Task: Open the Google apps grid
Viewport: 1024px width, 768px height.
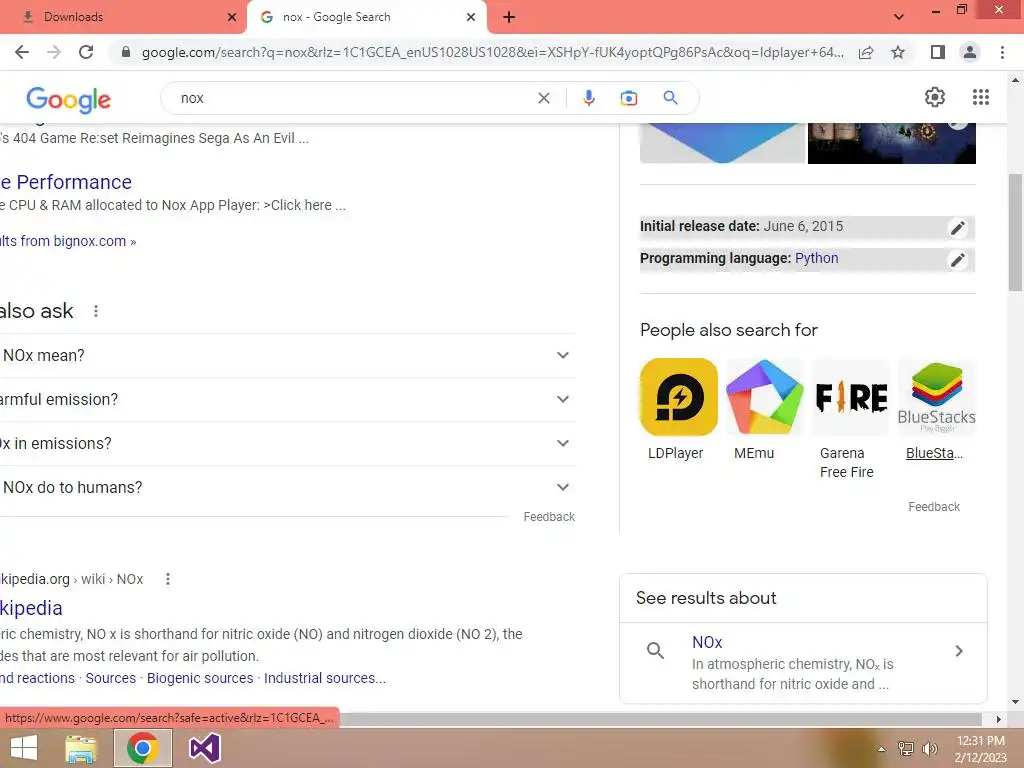Action: pos(981,97)
